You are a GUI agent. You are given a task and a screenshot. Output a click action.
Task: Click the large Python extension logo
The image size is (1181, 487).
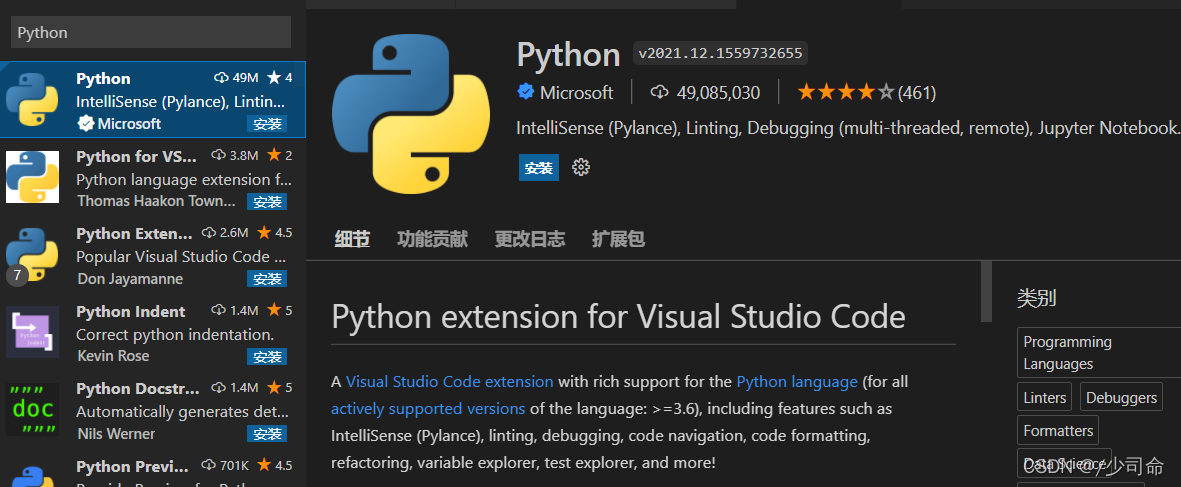click(x=410, y=113)
